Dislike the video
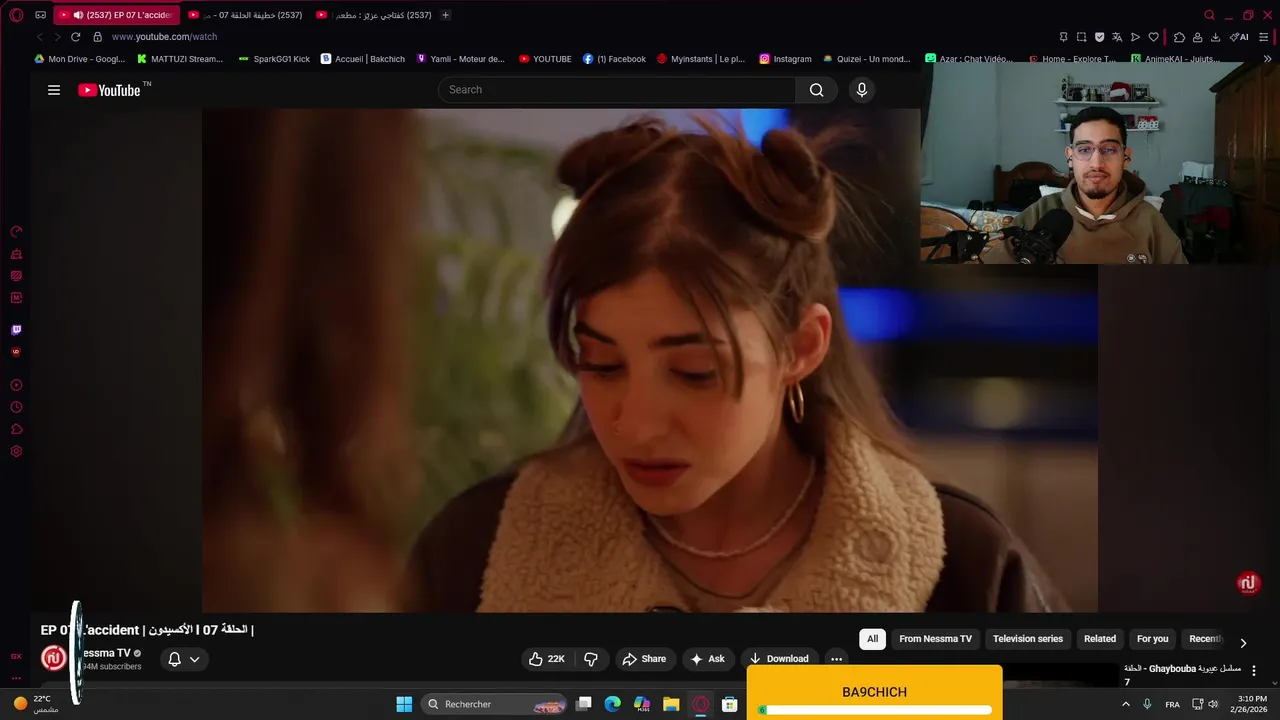Screen dimensions: 1280x720 tap(591, 659)
